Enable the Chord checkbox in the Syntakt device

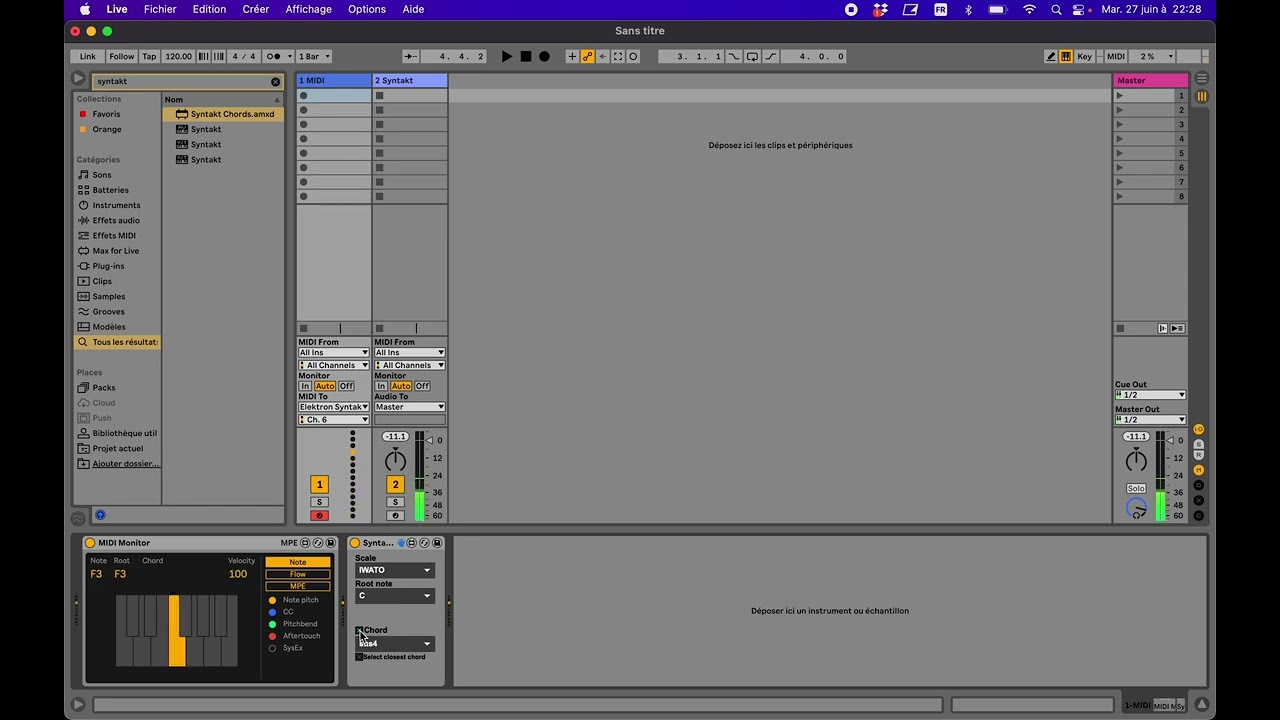(360, 630)
